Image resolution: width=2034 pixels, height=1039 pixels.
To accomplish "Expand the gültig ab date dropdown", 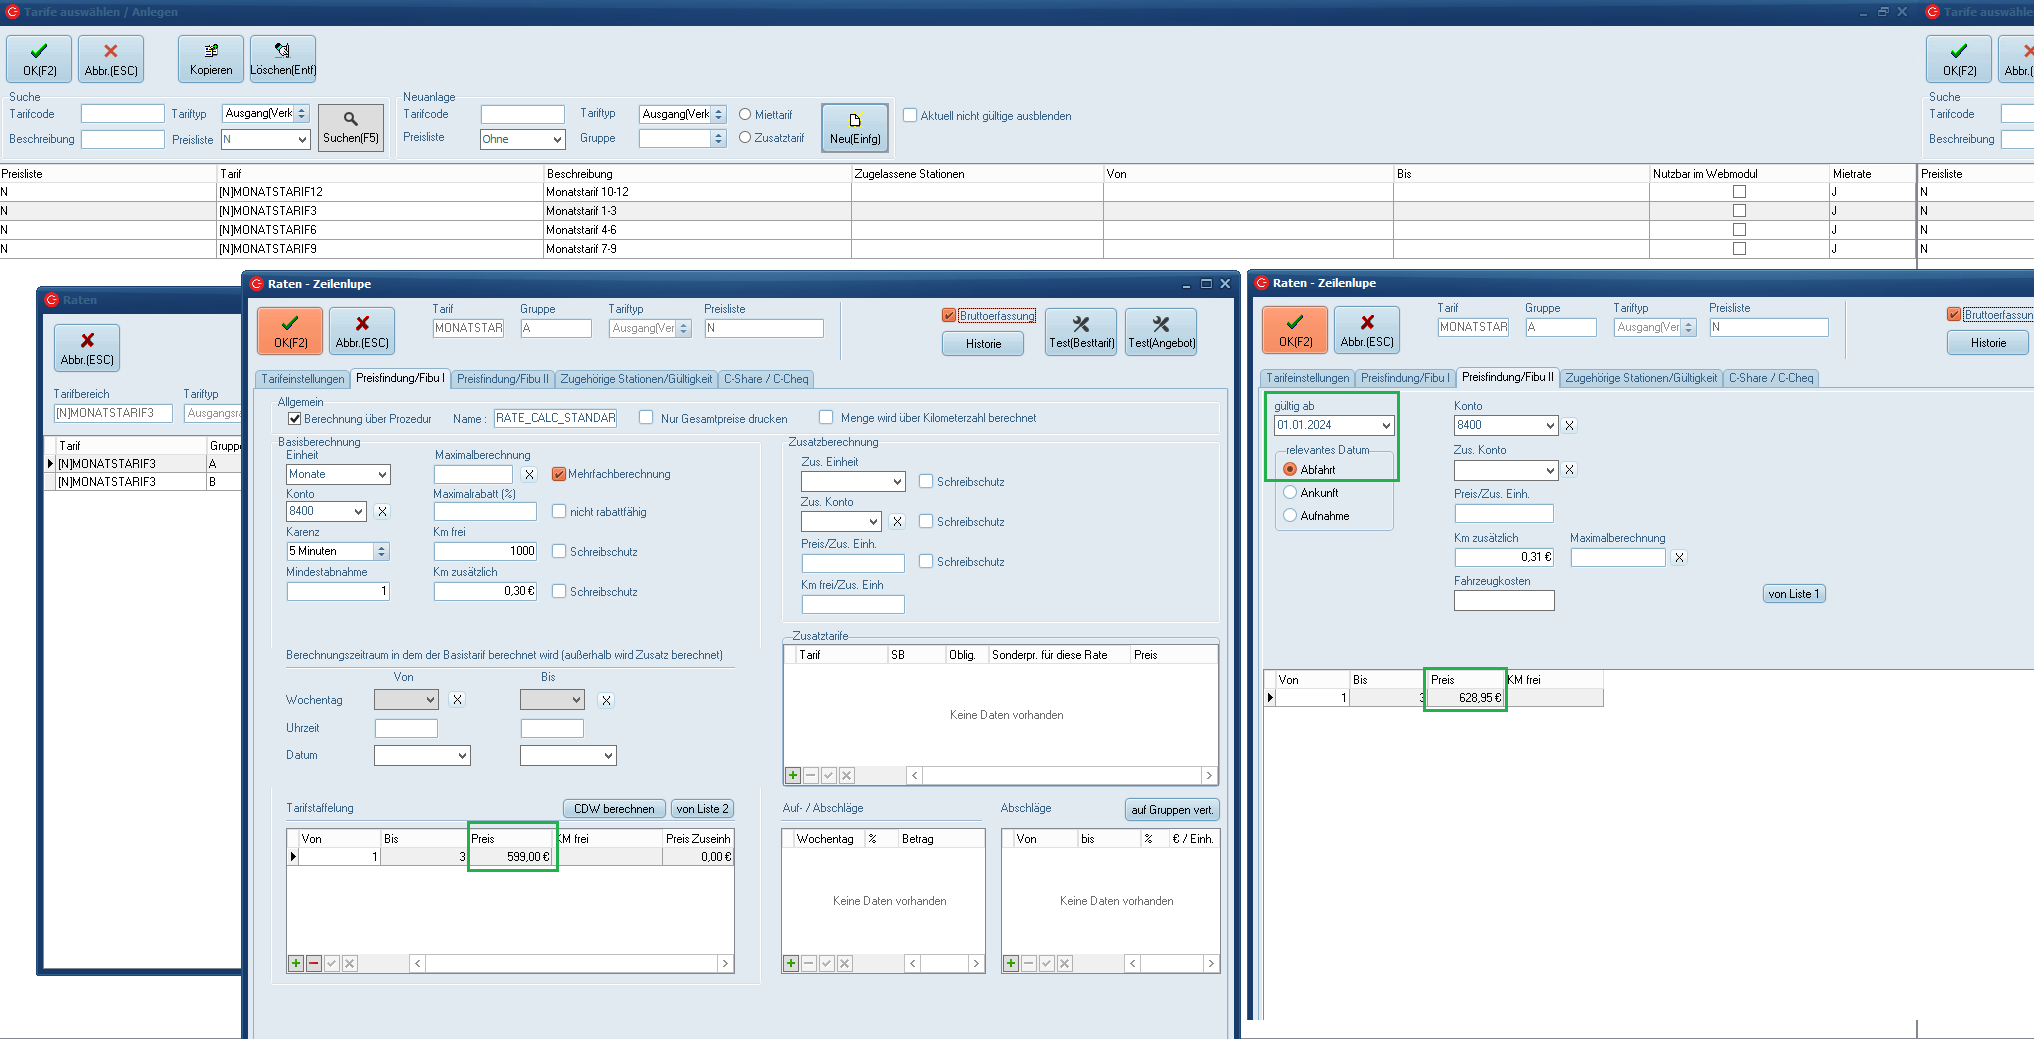I will [1386, 425].
